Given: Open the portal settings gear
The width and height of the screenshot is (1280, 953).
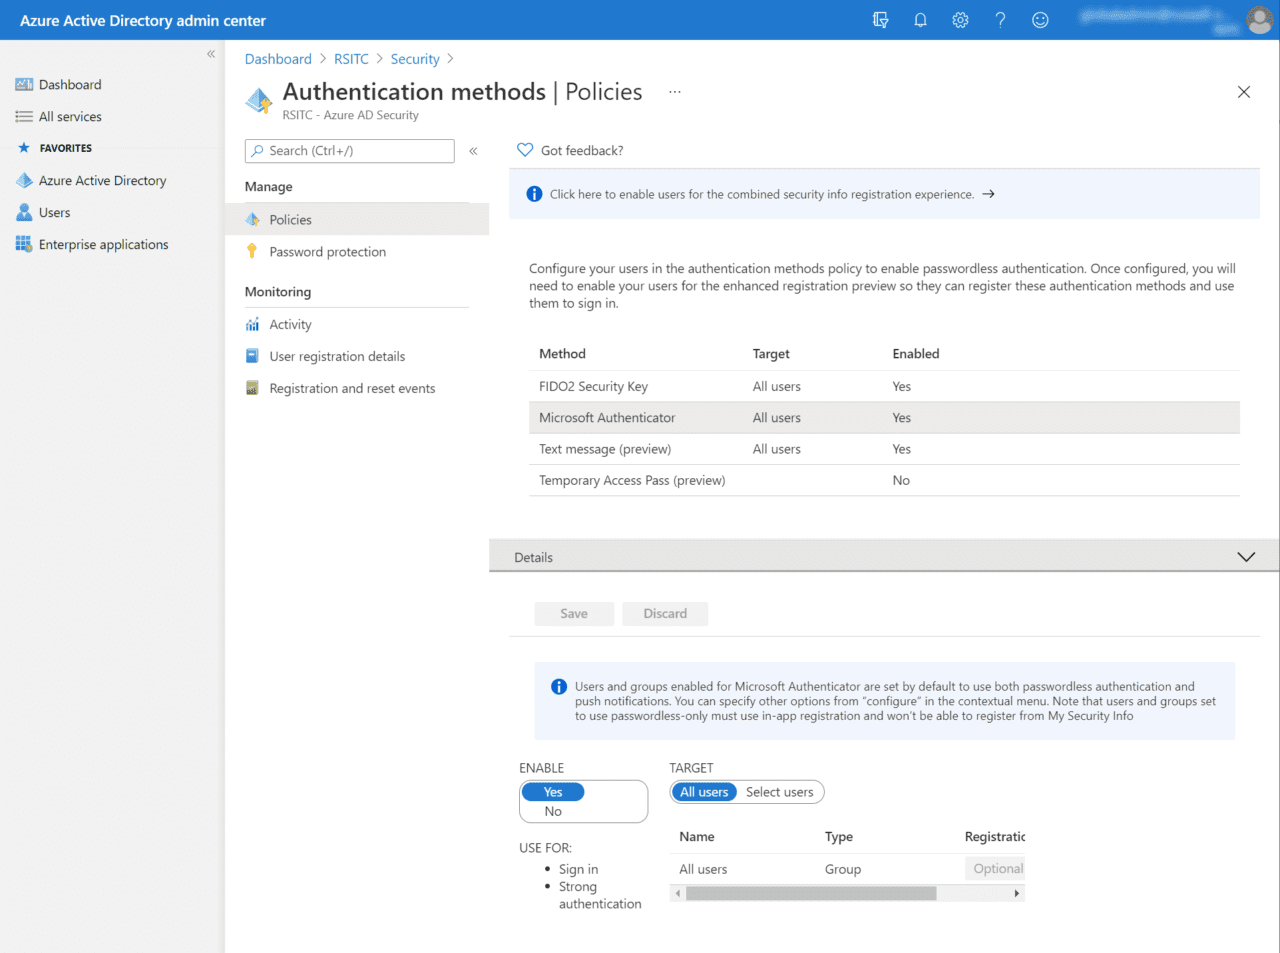Looking at the screenshot, I should click(960, 20).
